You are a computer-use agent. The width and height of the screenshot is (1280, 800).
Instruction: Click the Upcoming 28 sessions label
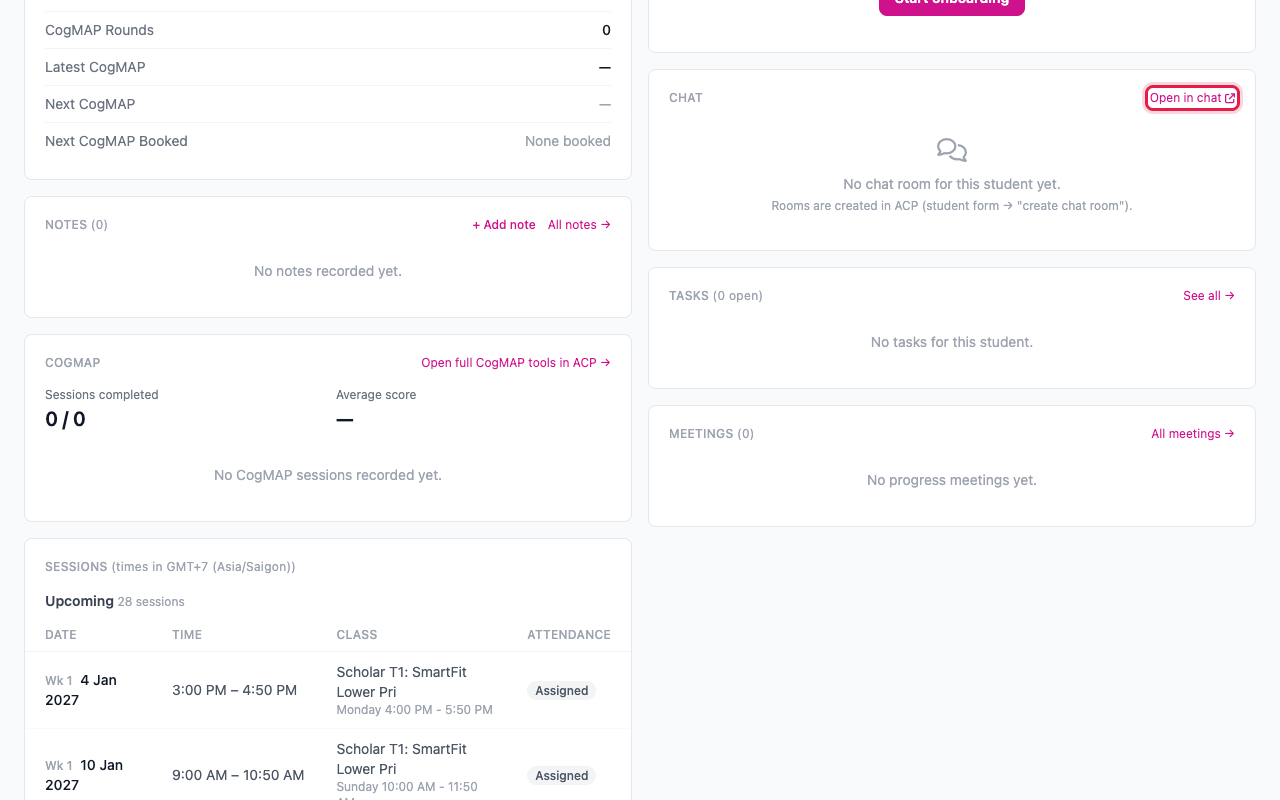115,601
